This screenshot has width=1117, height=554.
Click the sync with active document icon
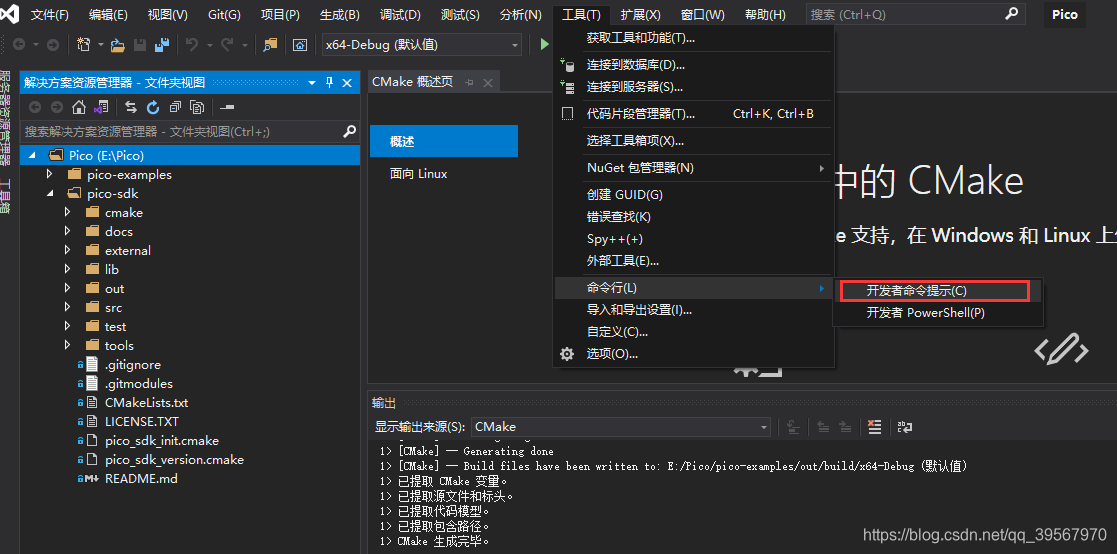130,108
